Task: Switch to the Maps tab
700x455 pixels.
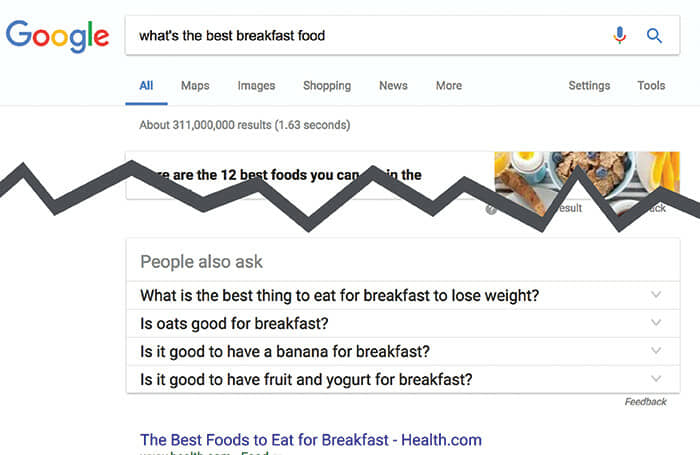Action: tap(195, 85)
